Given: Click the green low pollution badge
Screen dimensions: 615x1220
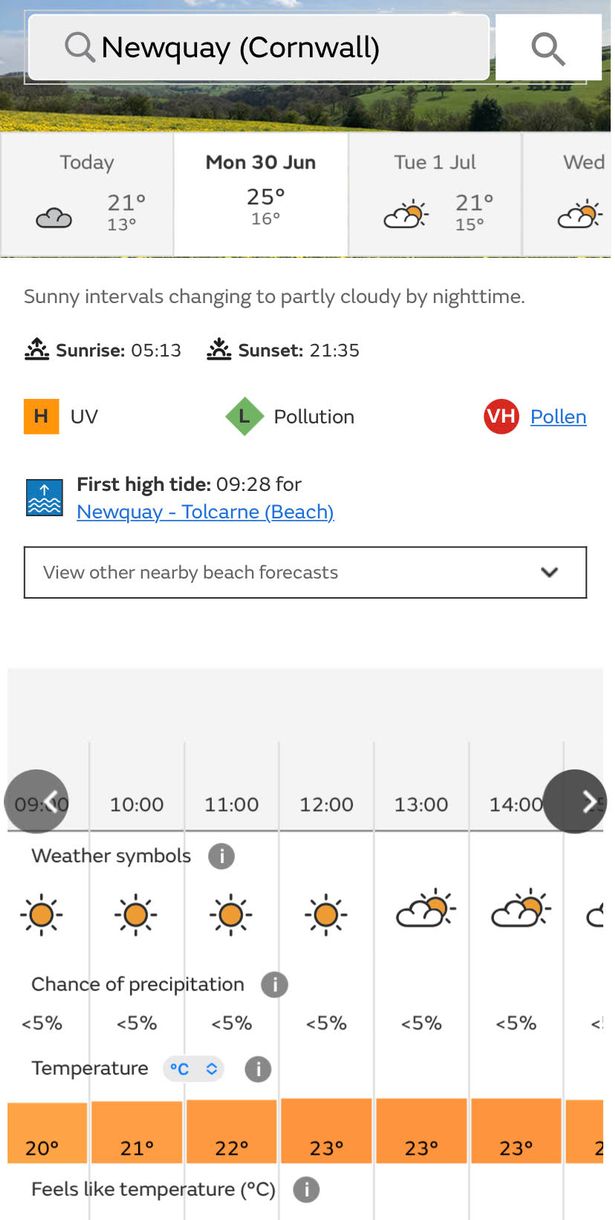Looking at the screenshot, I should (244, 416).
